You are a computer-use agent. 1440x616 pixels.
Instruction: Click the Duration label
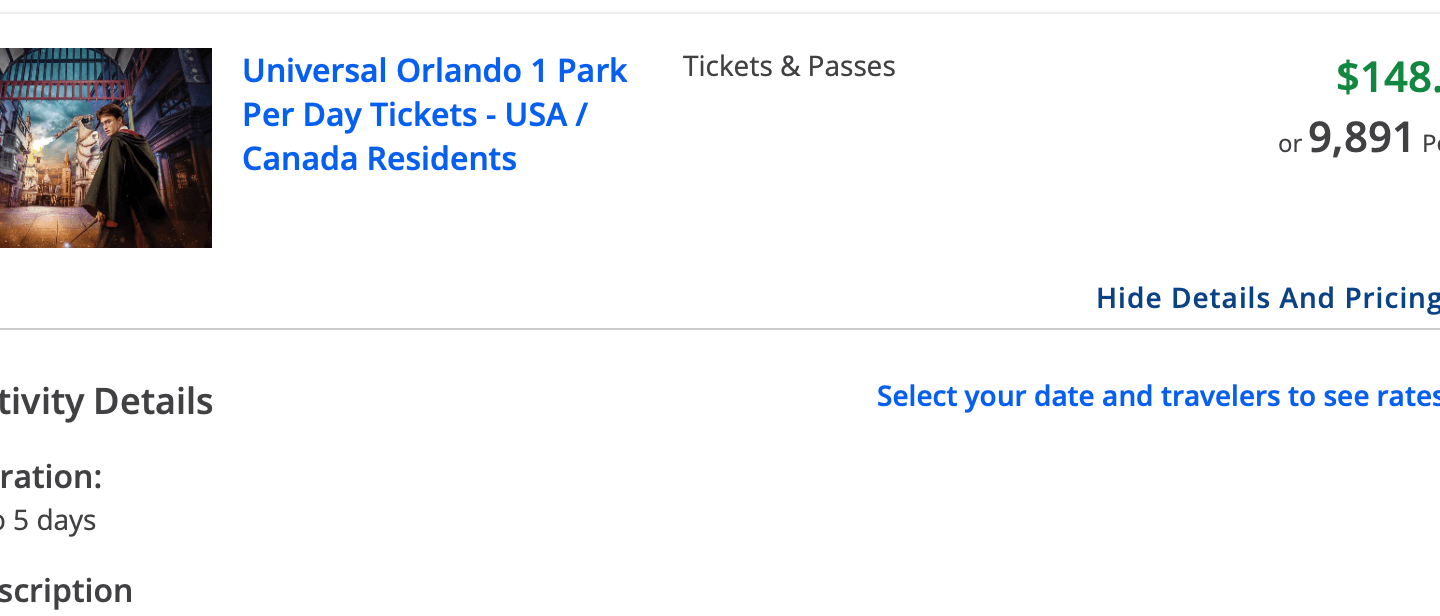(50, 476)
